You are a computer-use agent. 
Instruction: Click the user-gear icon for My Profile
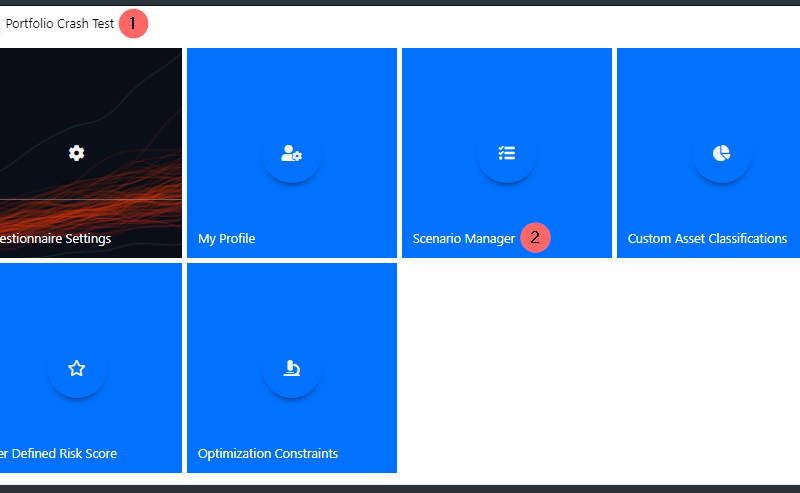(292, 153)
